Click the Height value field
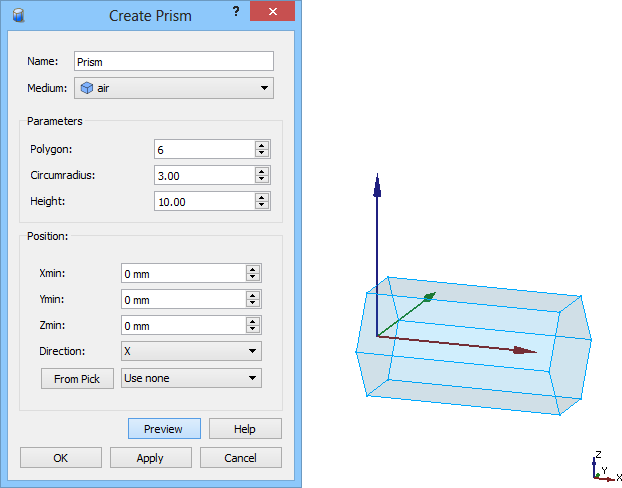 pos(204,202)
